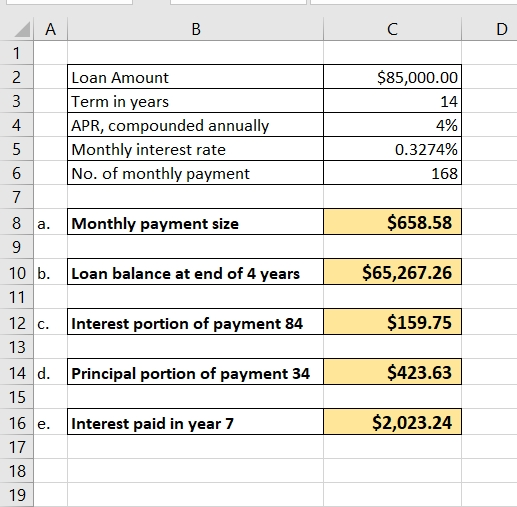The height and width of the screenshot is (507, 517).
Task: Click the select-all corner triangle
Action: click(x=22, y=29)
